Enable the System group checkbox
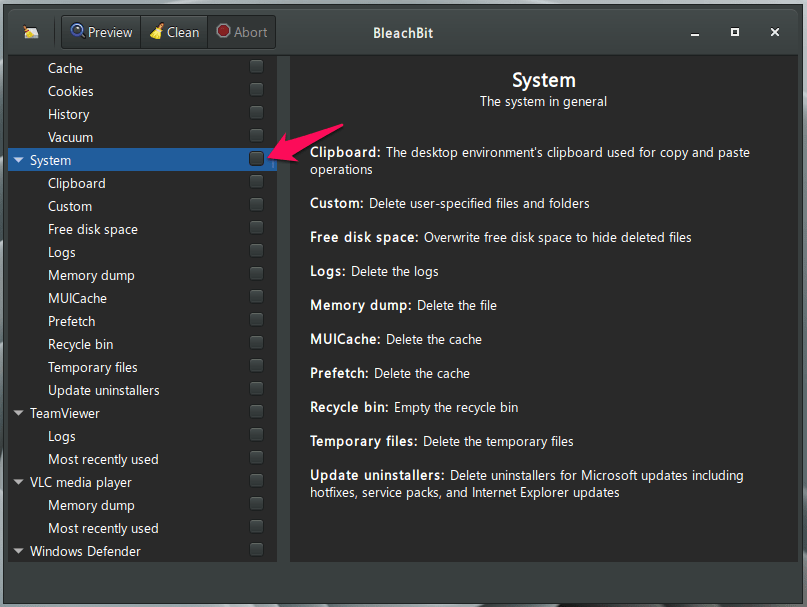Screen dimensions: 807x607 click(256, 159)
